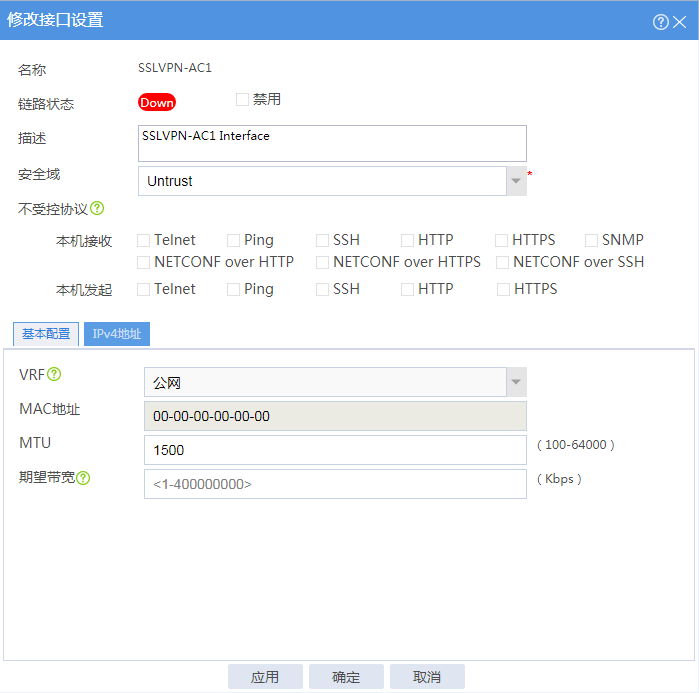Focus the MTU input field

[x=335, y=450]
